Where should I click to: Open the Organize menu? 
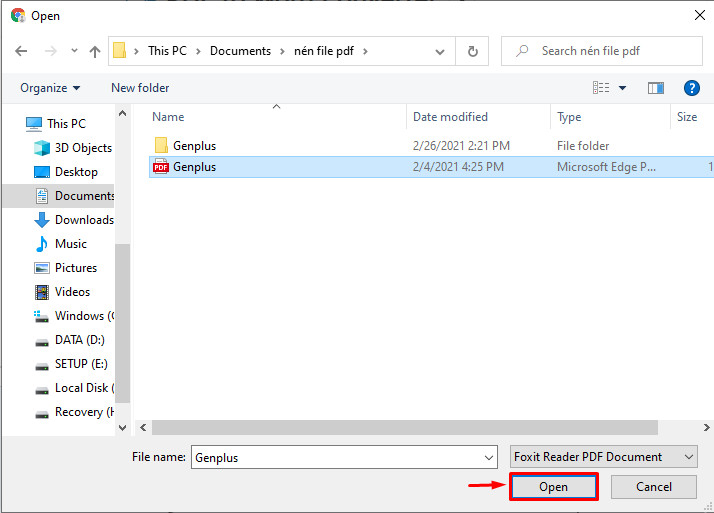[50, 88]
